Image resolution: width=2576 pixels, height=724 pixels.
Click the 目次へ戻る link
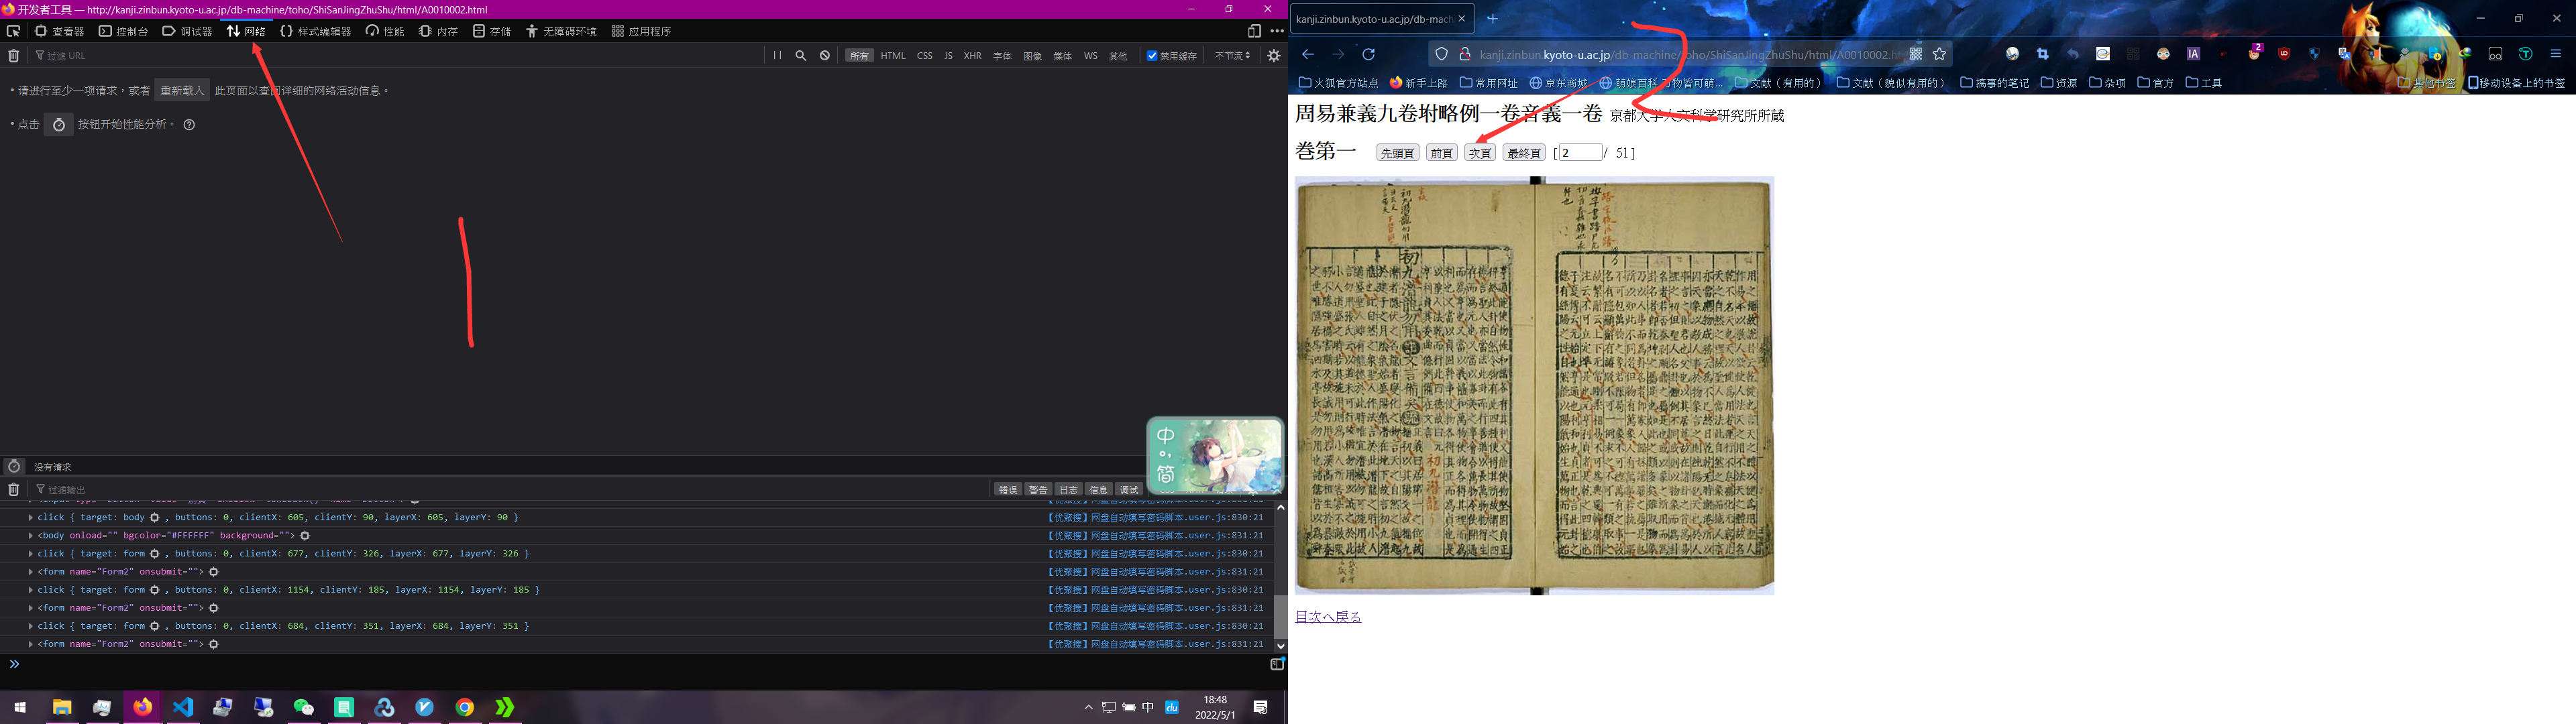click(x=1328, y=617)
